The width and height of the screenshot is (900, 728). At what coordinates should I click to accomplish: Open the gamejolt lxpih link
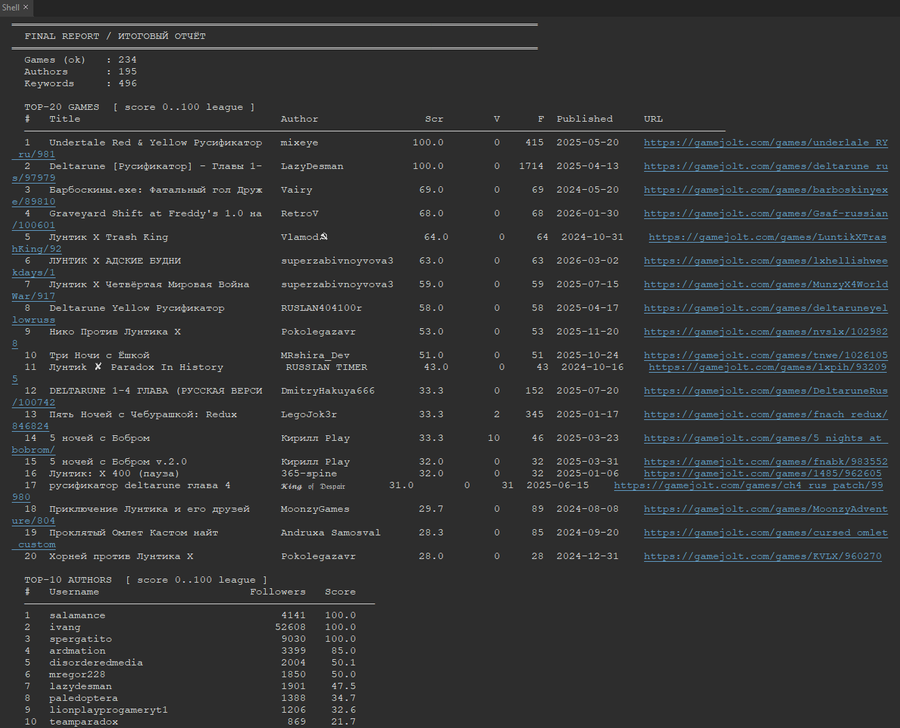point(767,367)
